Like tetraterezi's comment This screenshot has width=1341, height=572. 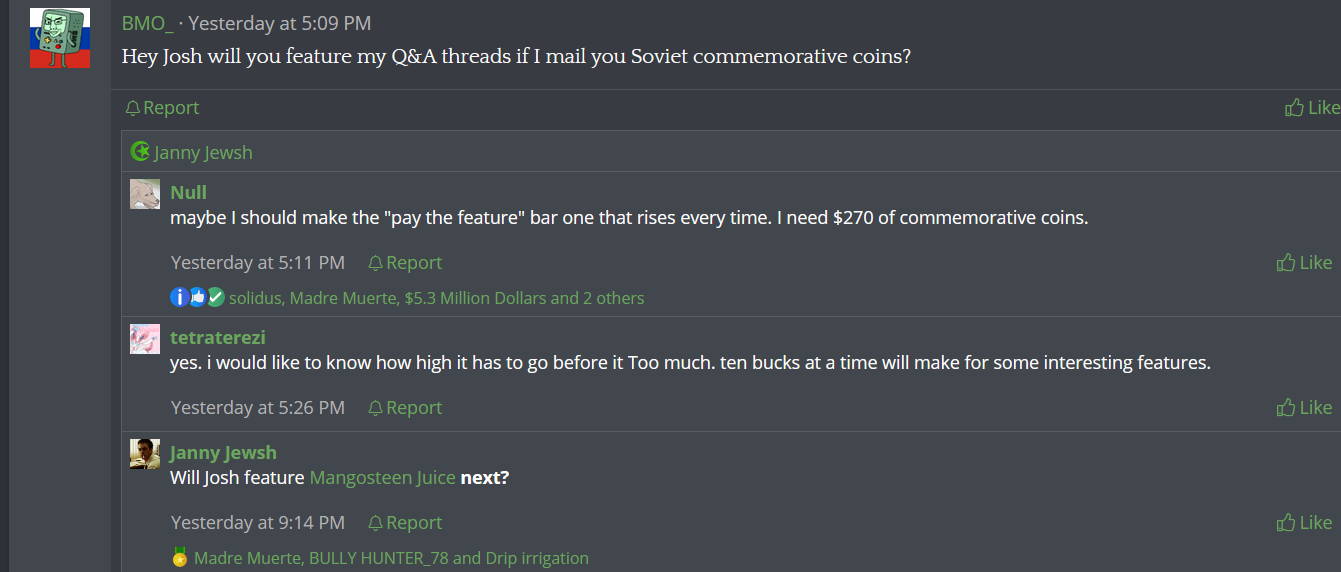pos(1304,408)
